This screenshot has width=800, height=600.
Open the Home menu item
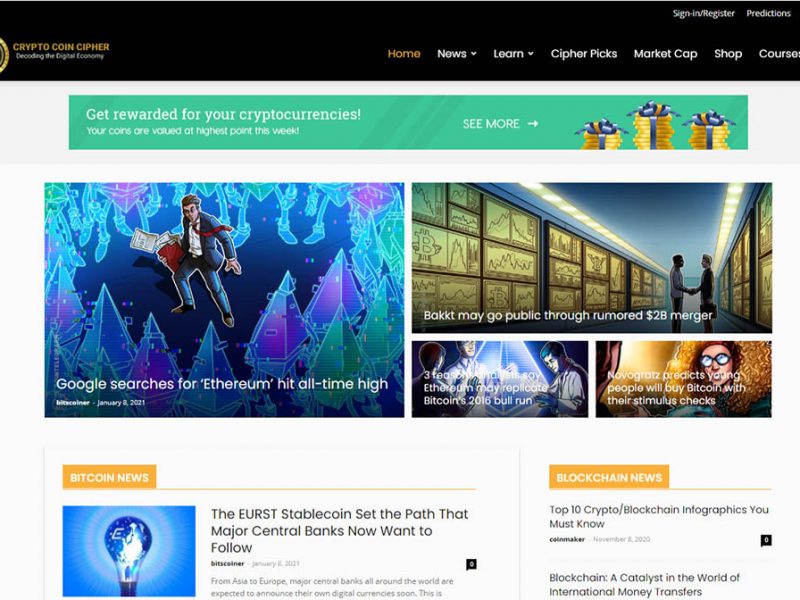404,54
